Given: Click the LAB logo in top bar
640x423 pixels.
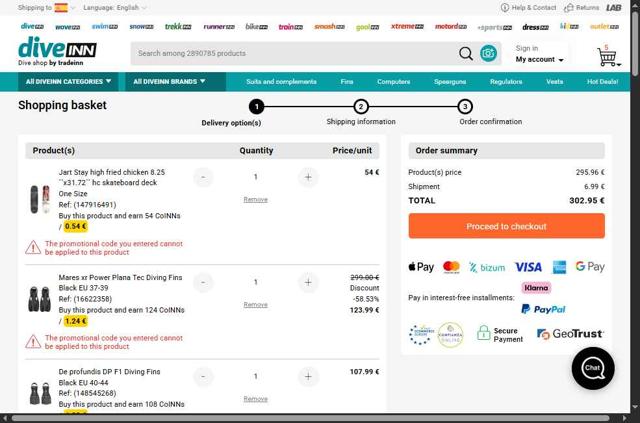Looking at the screenshot, I should tap(613, 7).
